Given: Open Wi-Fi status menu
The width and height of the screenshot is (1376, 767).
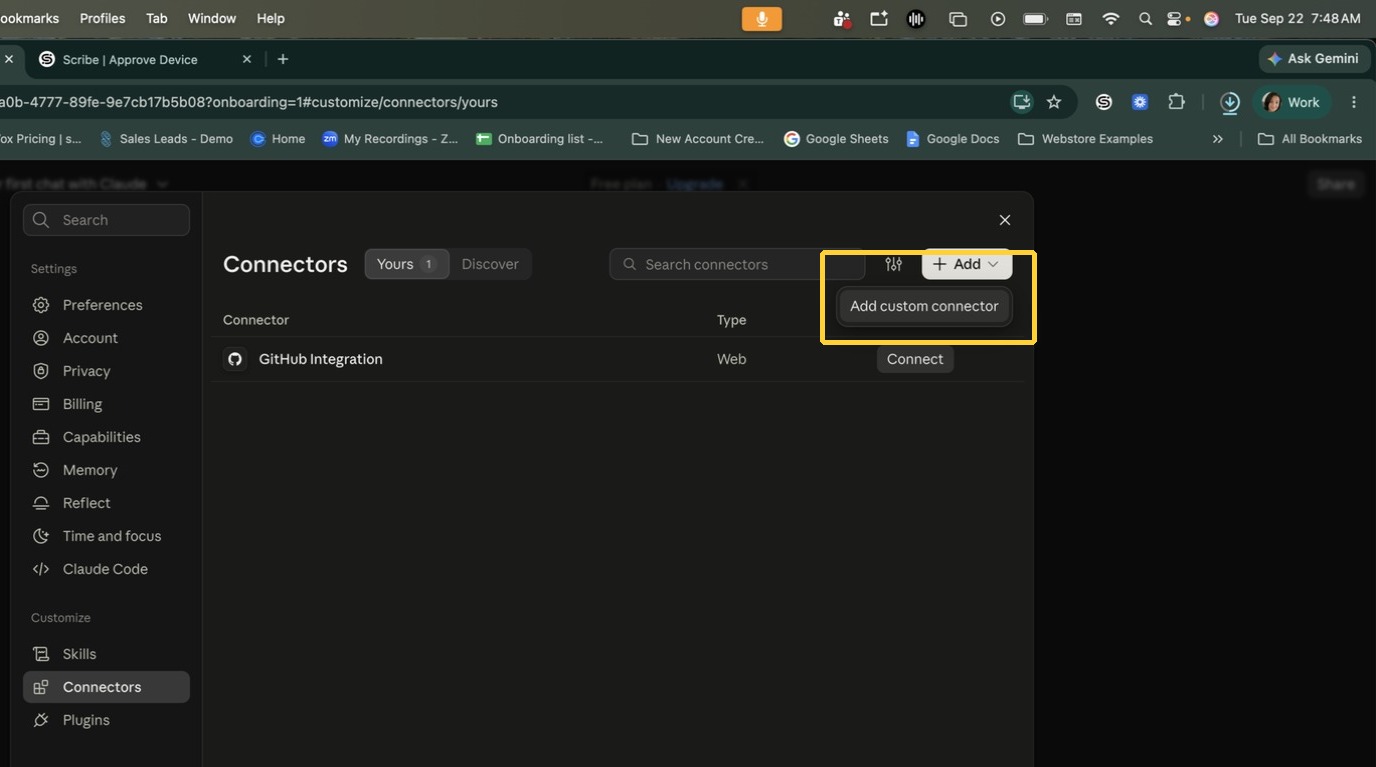Looking at the screenshot, I should point(1110,18).
